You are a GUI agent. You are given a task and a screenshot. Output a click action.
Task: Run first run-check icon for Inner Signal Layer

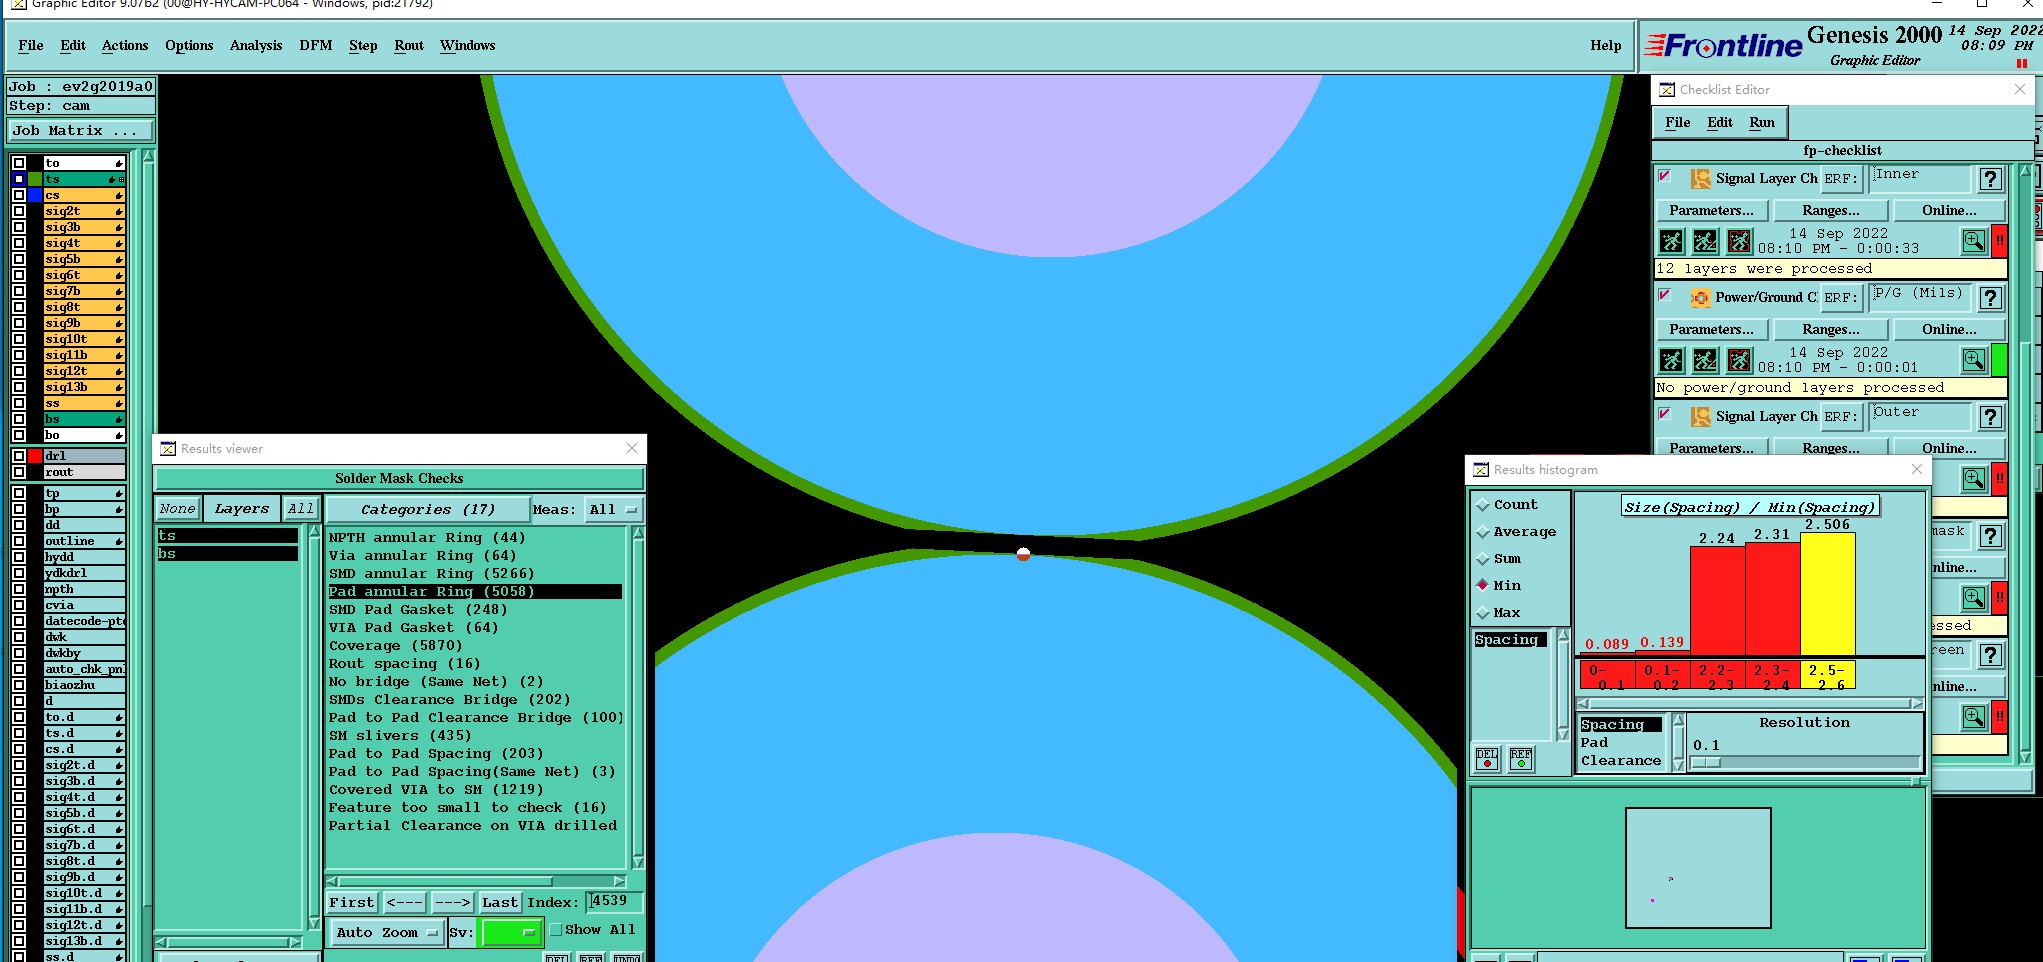coord(1671,241)
